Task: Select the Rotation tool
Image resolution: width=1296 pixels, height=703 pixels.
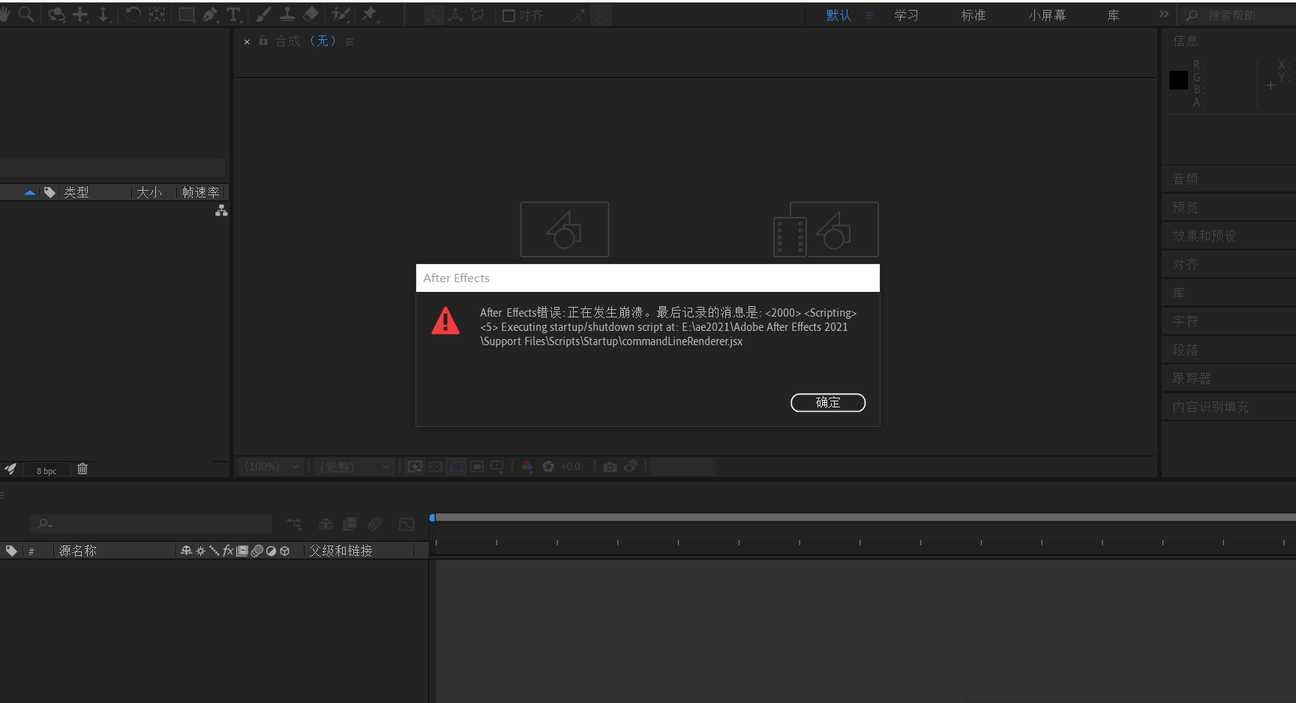Action: click(133, 15)
